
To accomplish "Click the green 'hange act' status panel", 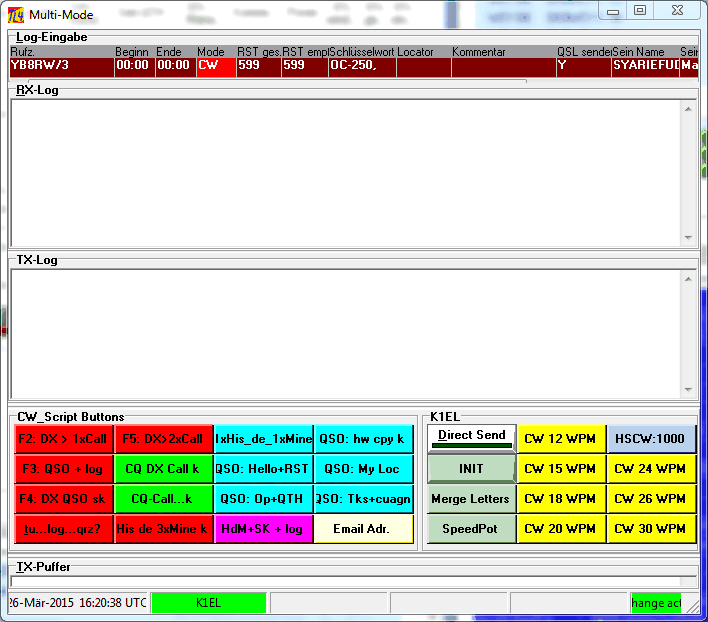I will pos(656,603).
